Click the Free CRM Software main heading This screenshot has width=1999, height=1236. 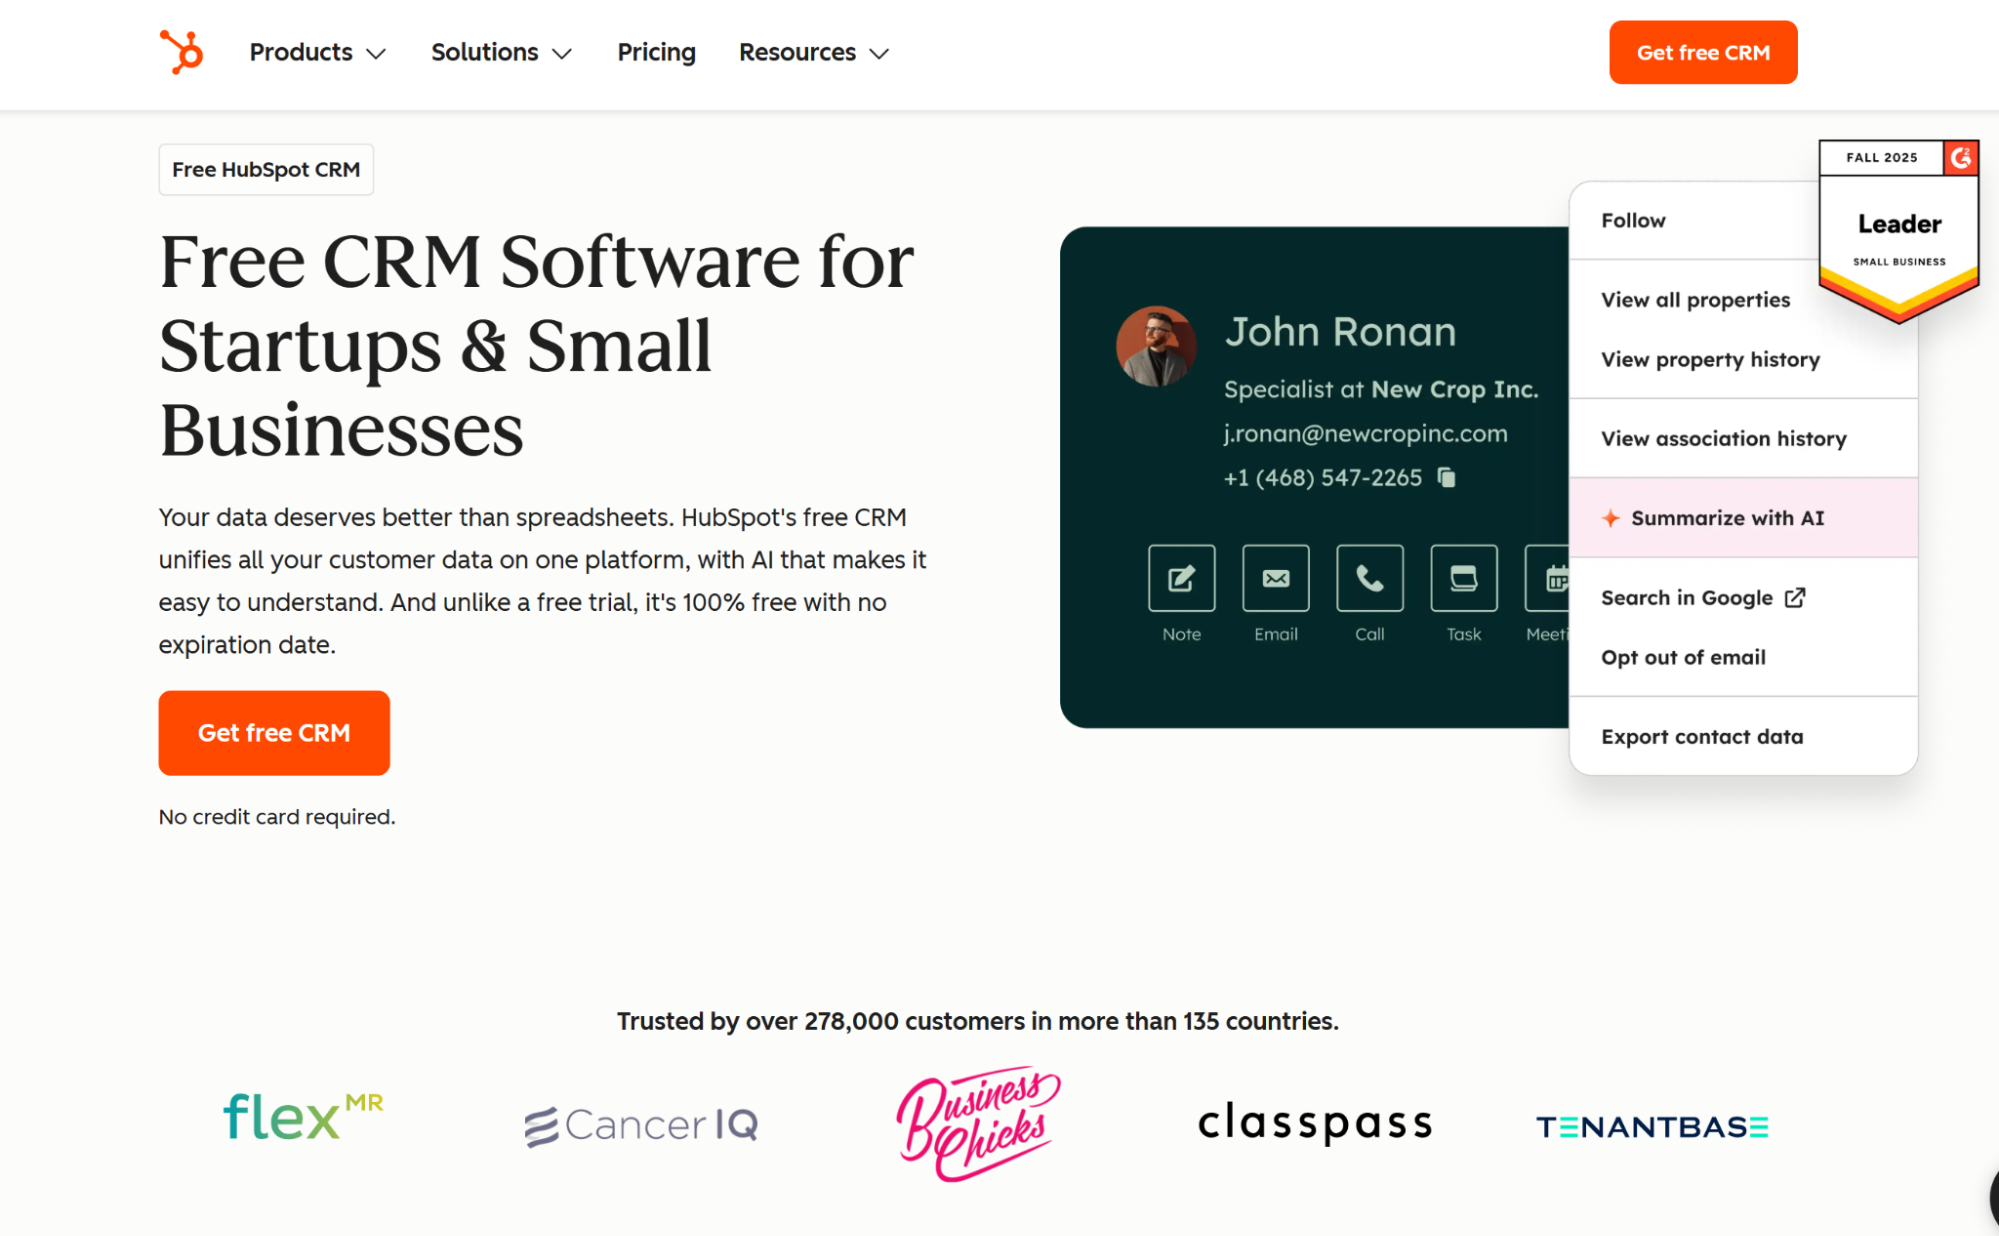coord(536,345)
